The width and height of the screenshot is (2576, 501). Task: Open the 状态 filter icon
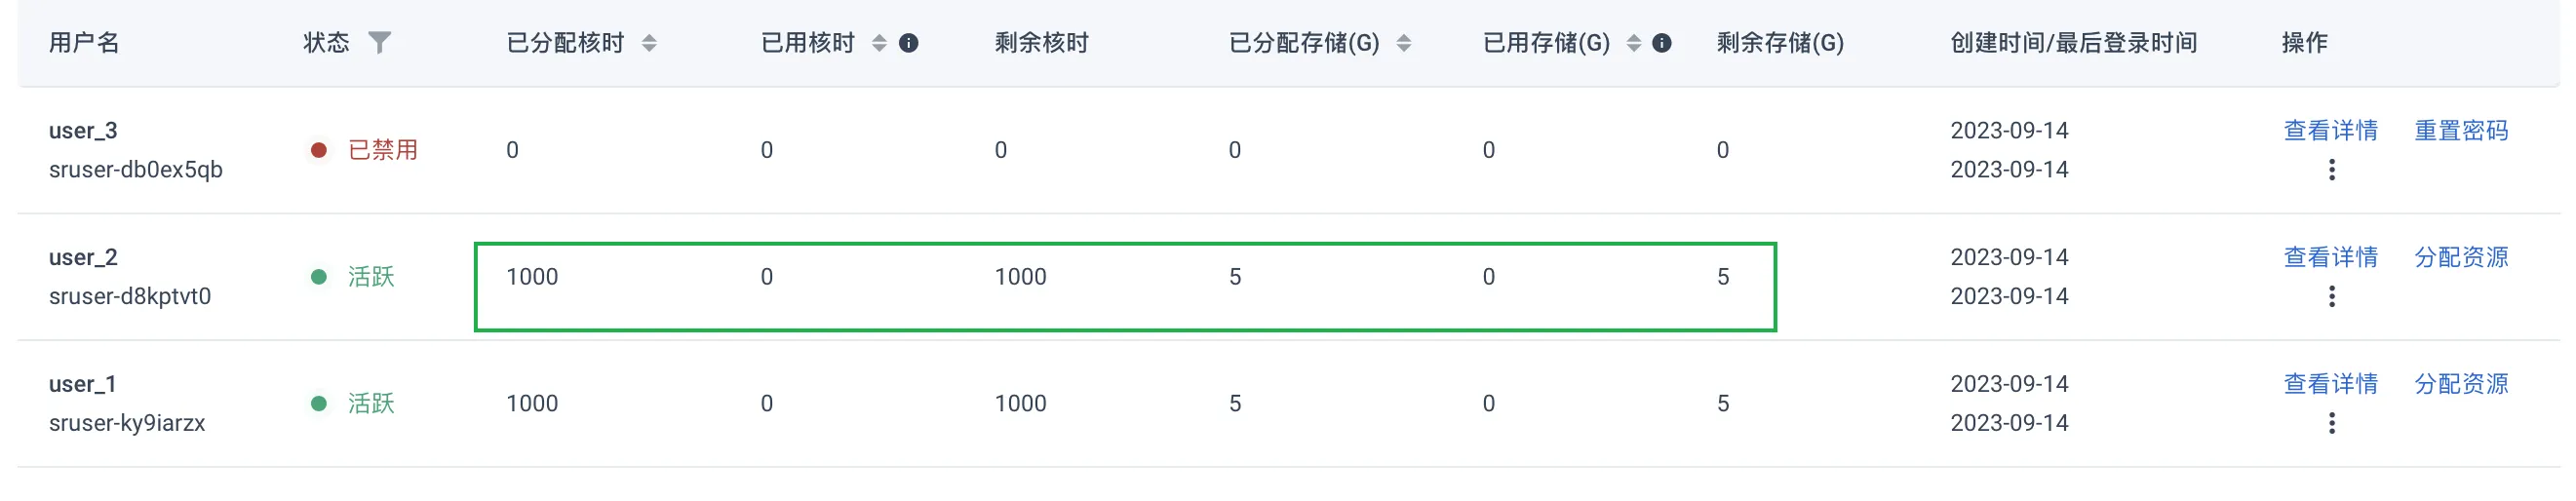pyautogui.click(x=379, y=42)
